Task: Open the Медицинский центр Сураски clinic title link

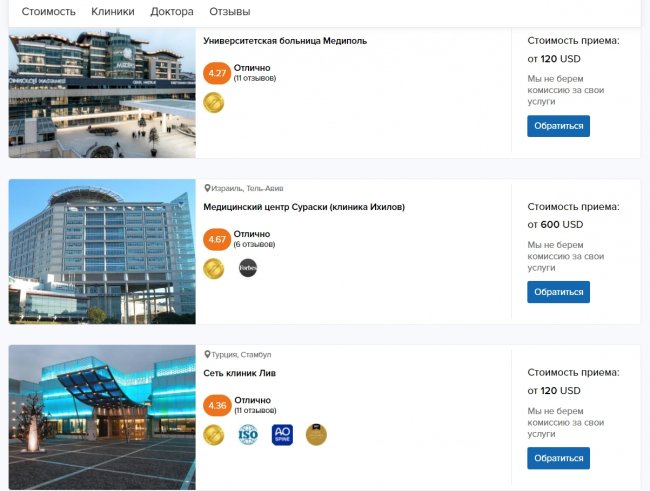Action: tap(303, 207)
